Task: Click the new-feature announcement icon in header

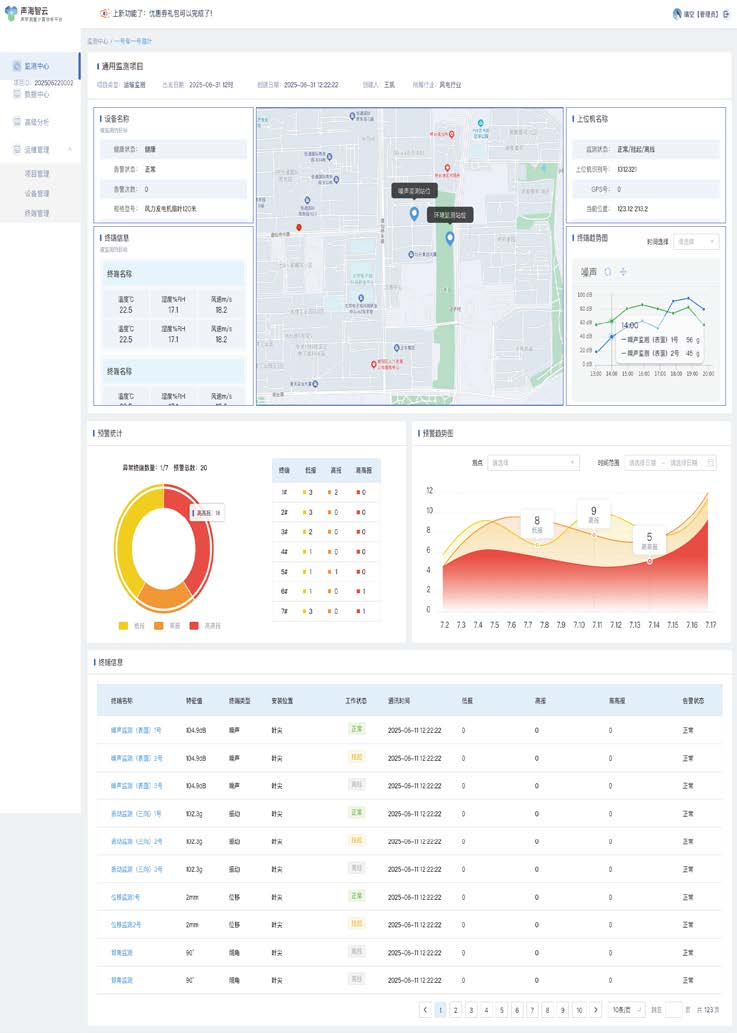Action: pyautogui.click(x=105, y=14)
